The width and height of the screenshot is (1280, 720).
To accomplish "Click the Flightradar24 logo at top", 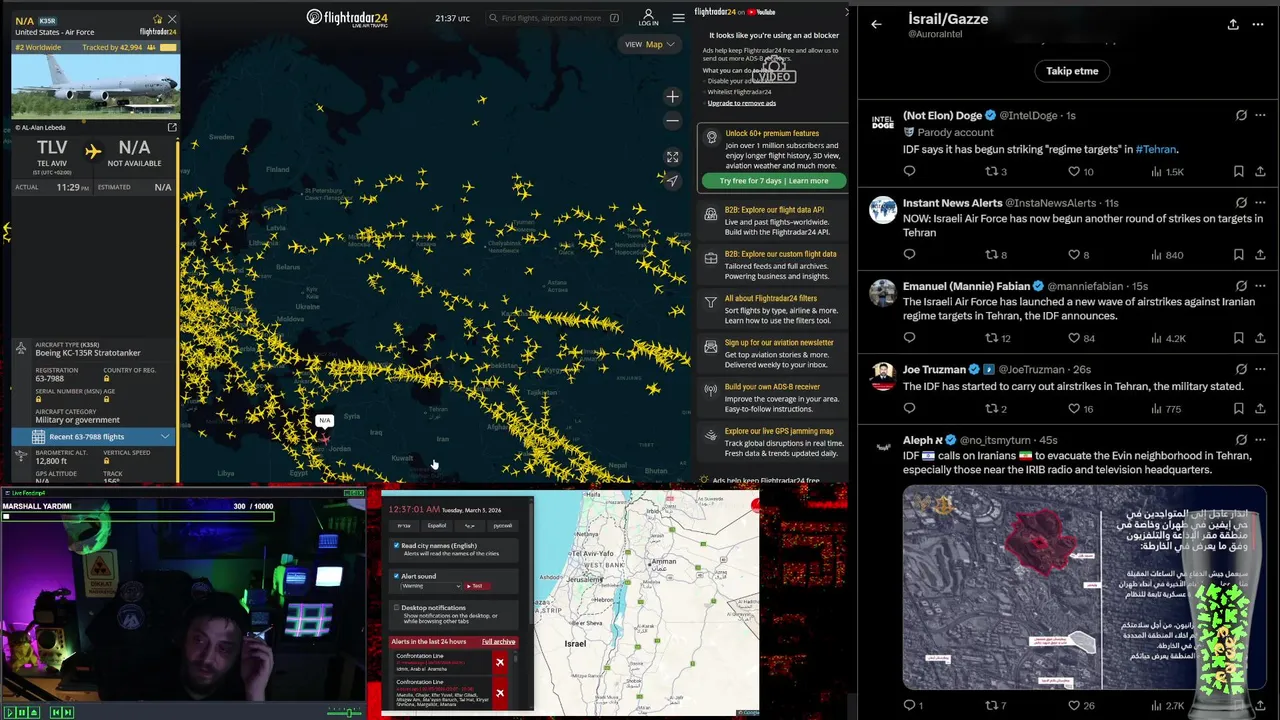I will point(347,18).
